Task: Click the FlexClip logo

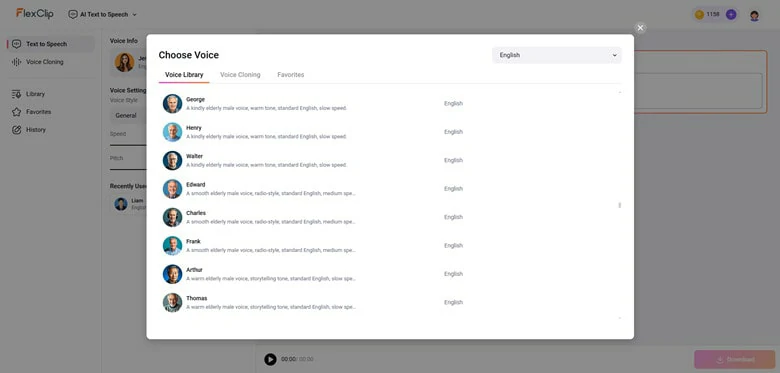Action: tap(34, 14)
